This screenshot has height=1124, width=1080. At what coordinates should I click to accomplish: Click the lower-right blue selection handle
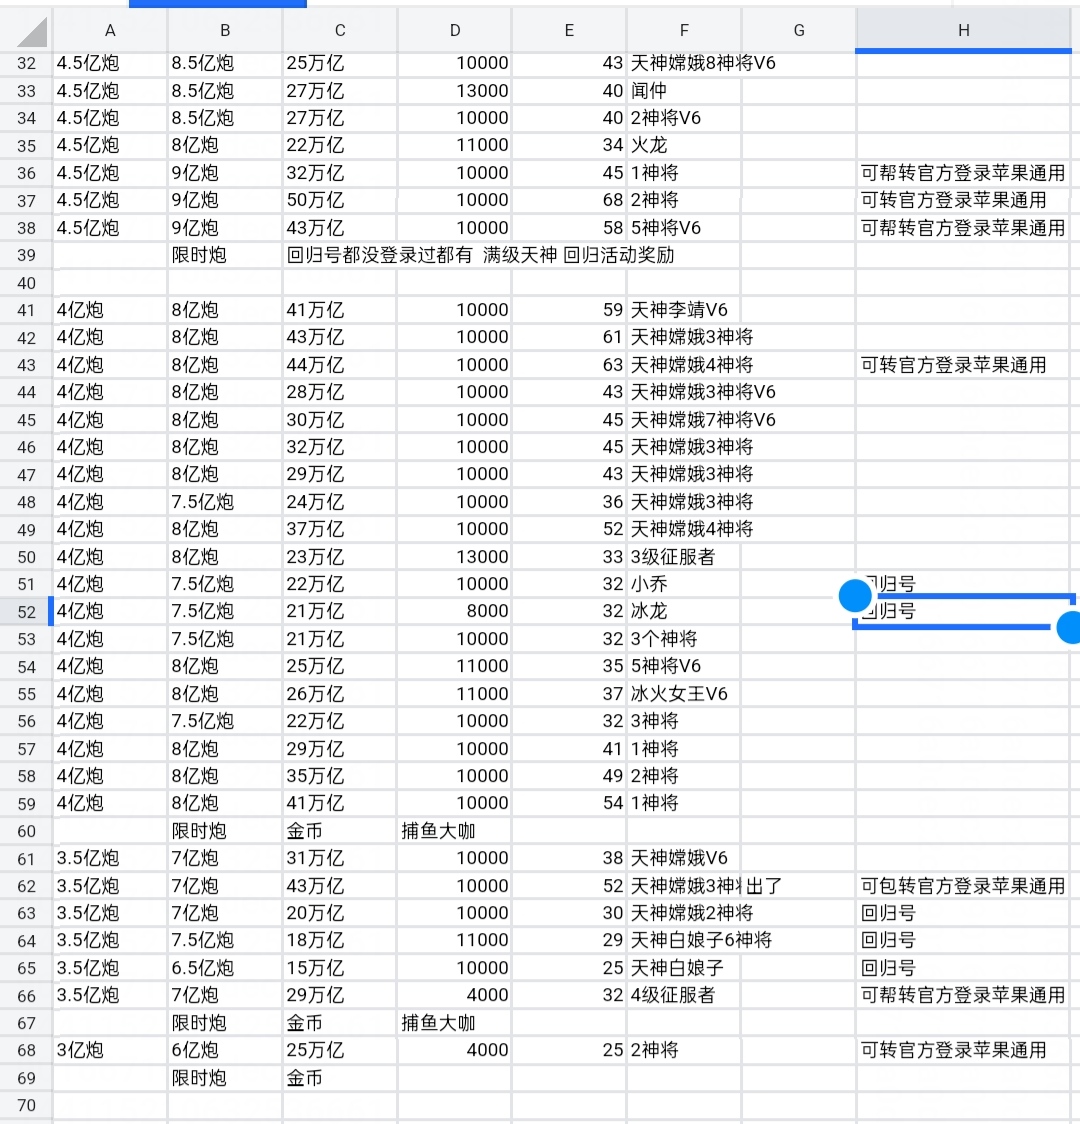[x=1069, y=628]
